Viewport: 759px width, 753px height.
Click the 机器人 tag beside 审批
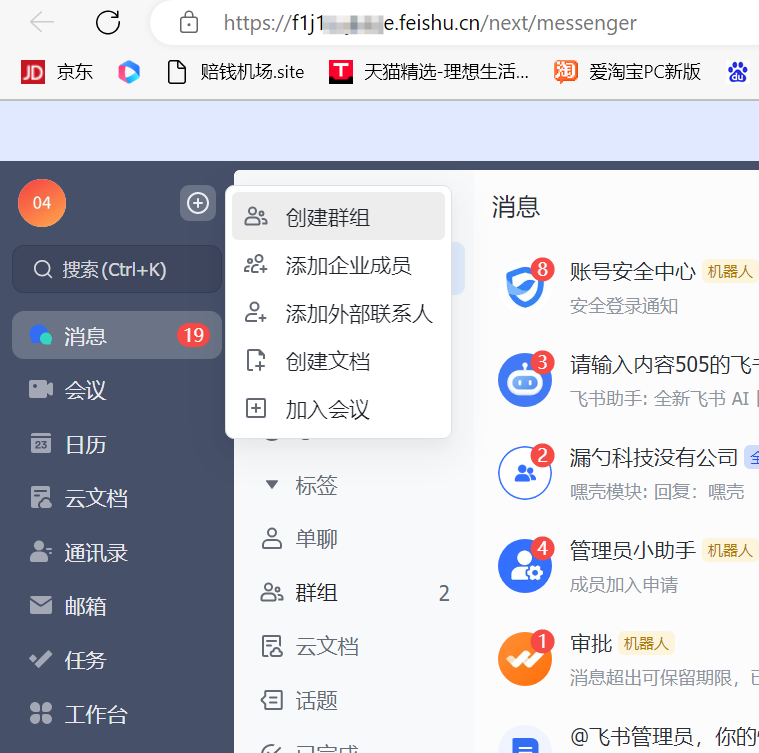coord(646,644)
